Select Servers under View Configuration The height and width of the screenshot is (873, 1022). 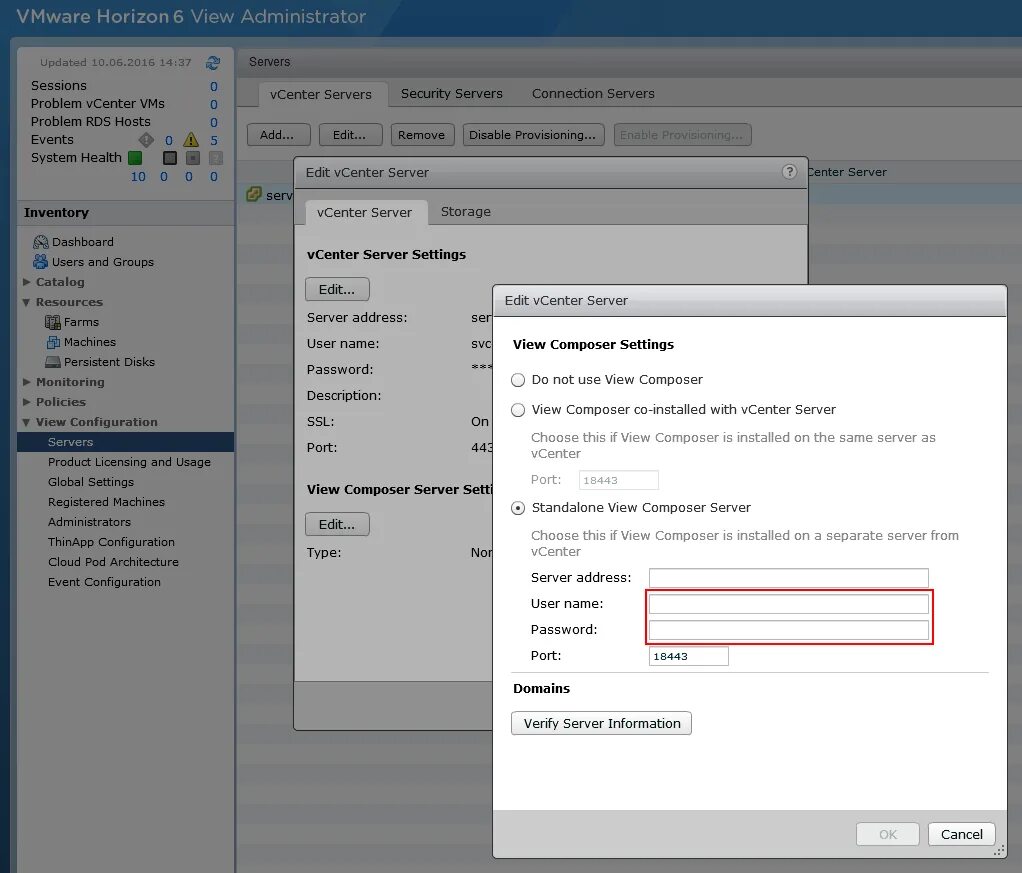coord(125,442)
